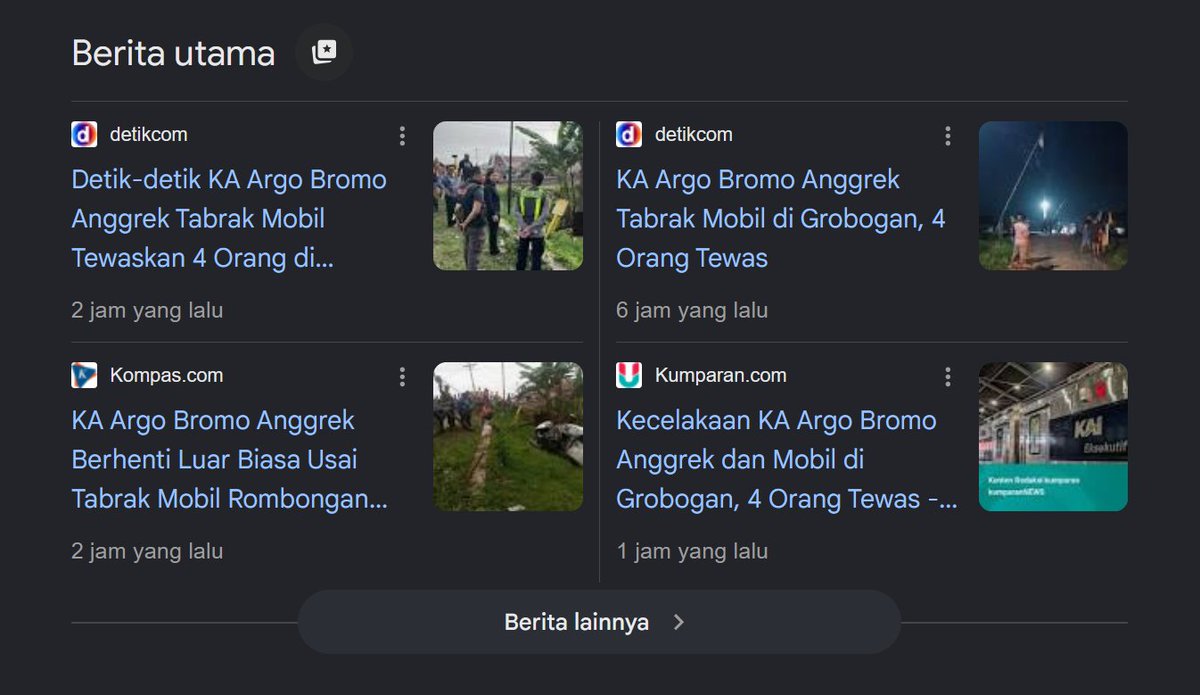This screenshot has height=695, width=1200.
Task: Click Kompas.com source name
Action: tap(166, 376)
